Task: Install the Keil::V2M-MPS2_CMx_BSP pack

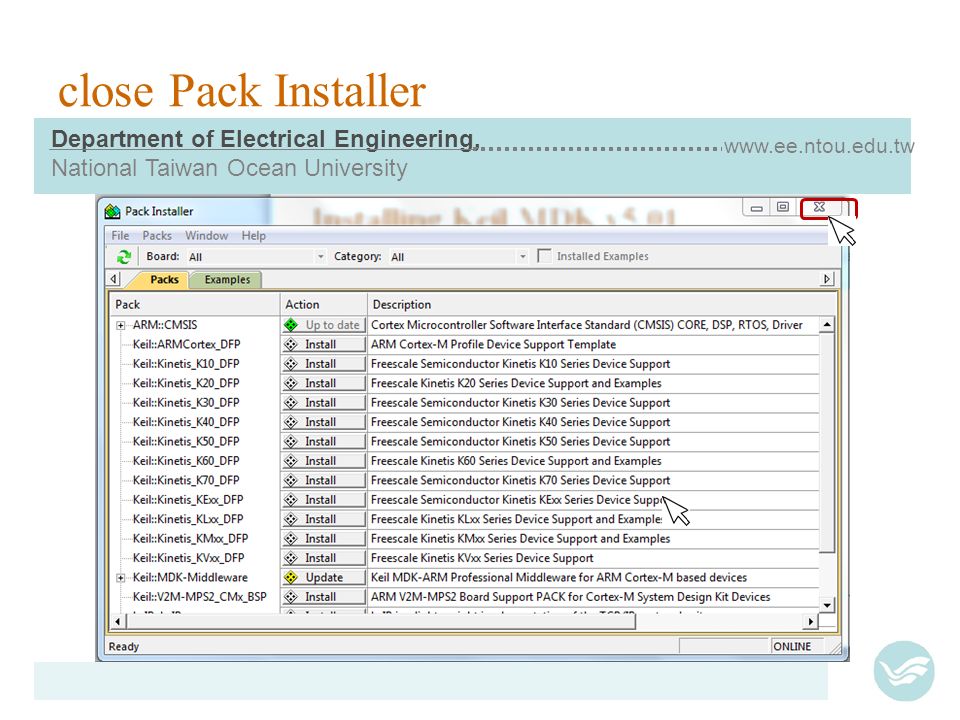Action: pyautogui.click(x=324, y=597)
